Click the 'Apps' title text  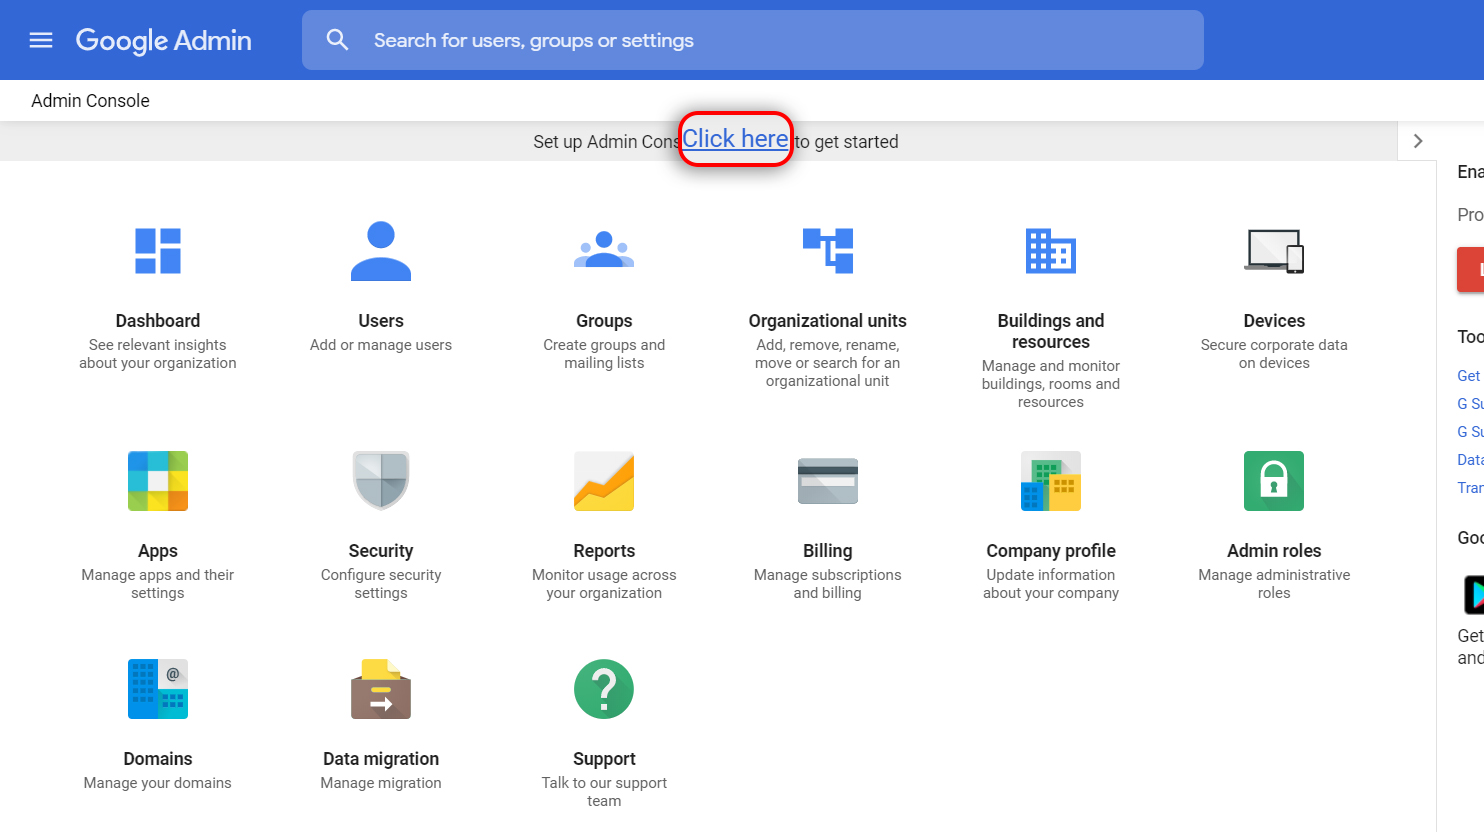click(x=158, y=551)
